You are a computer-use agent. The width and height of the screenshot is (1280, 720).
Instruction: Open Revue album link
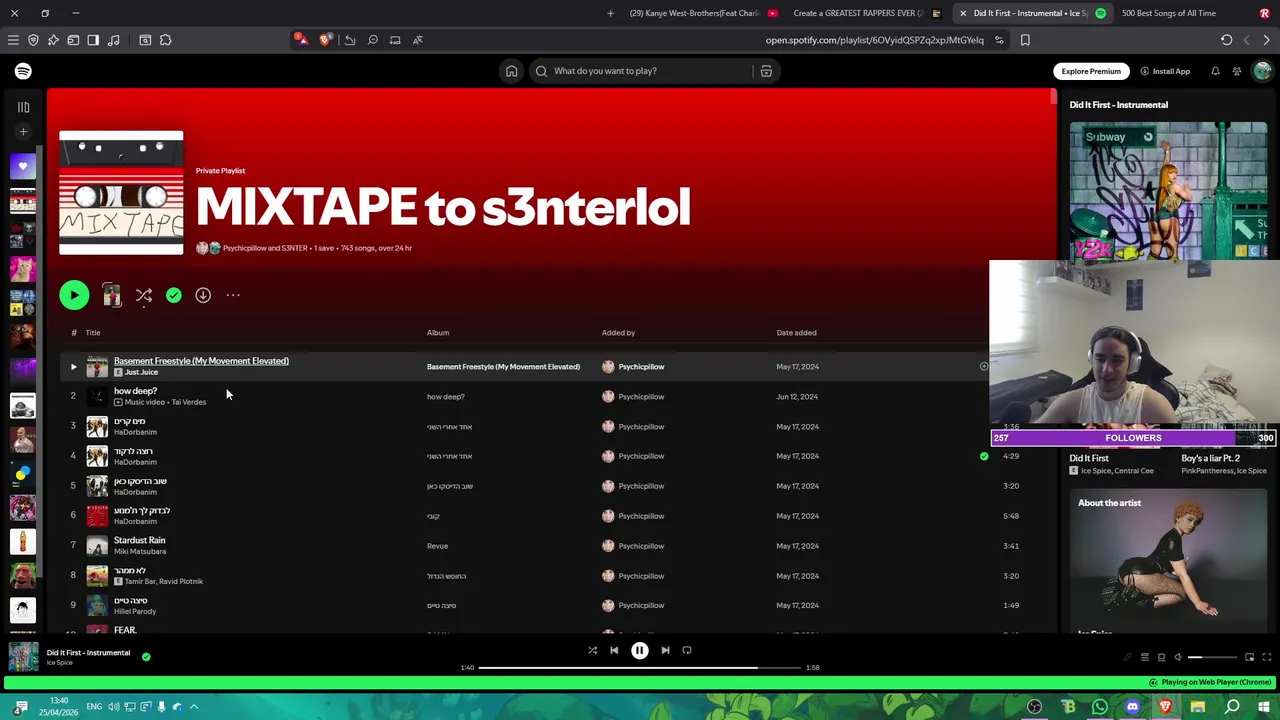(437, 546)
